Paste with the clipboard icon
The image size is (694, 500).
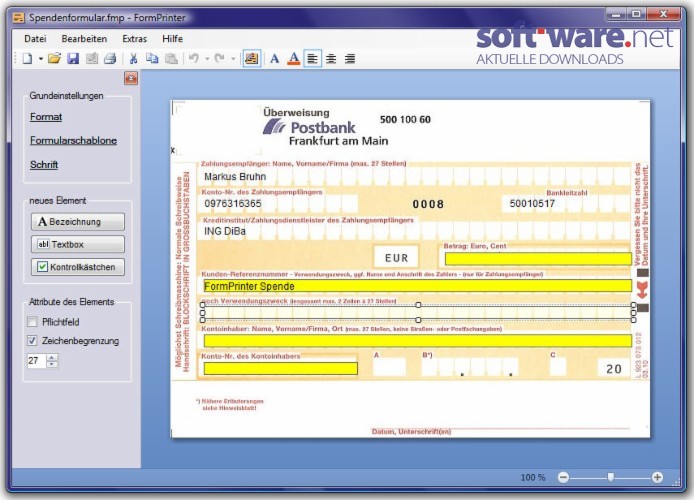point(171,59)
